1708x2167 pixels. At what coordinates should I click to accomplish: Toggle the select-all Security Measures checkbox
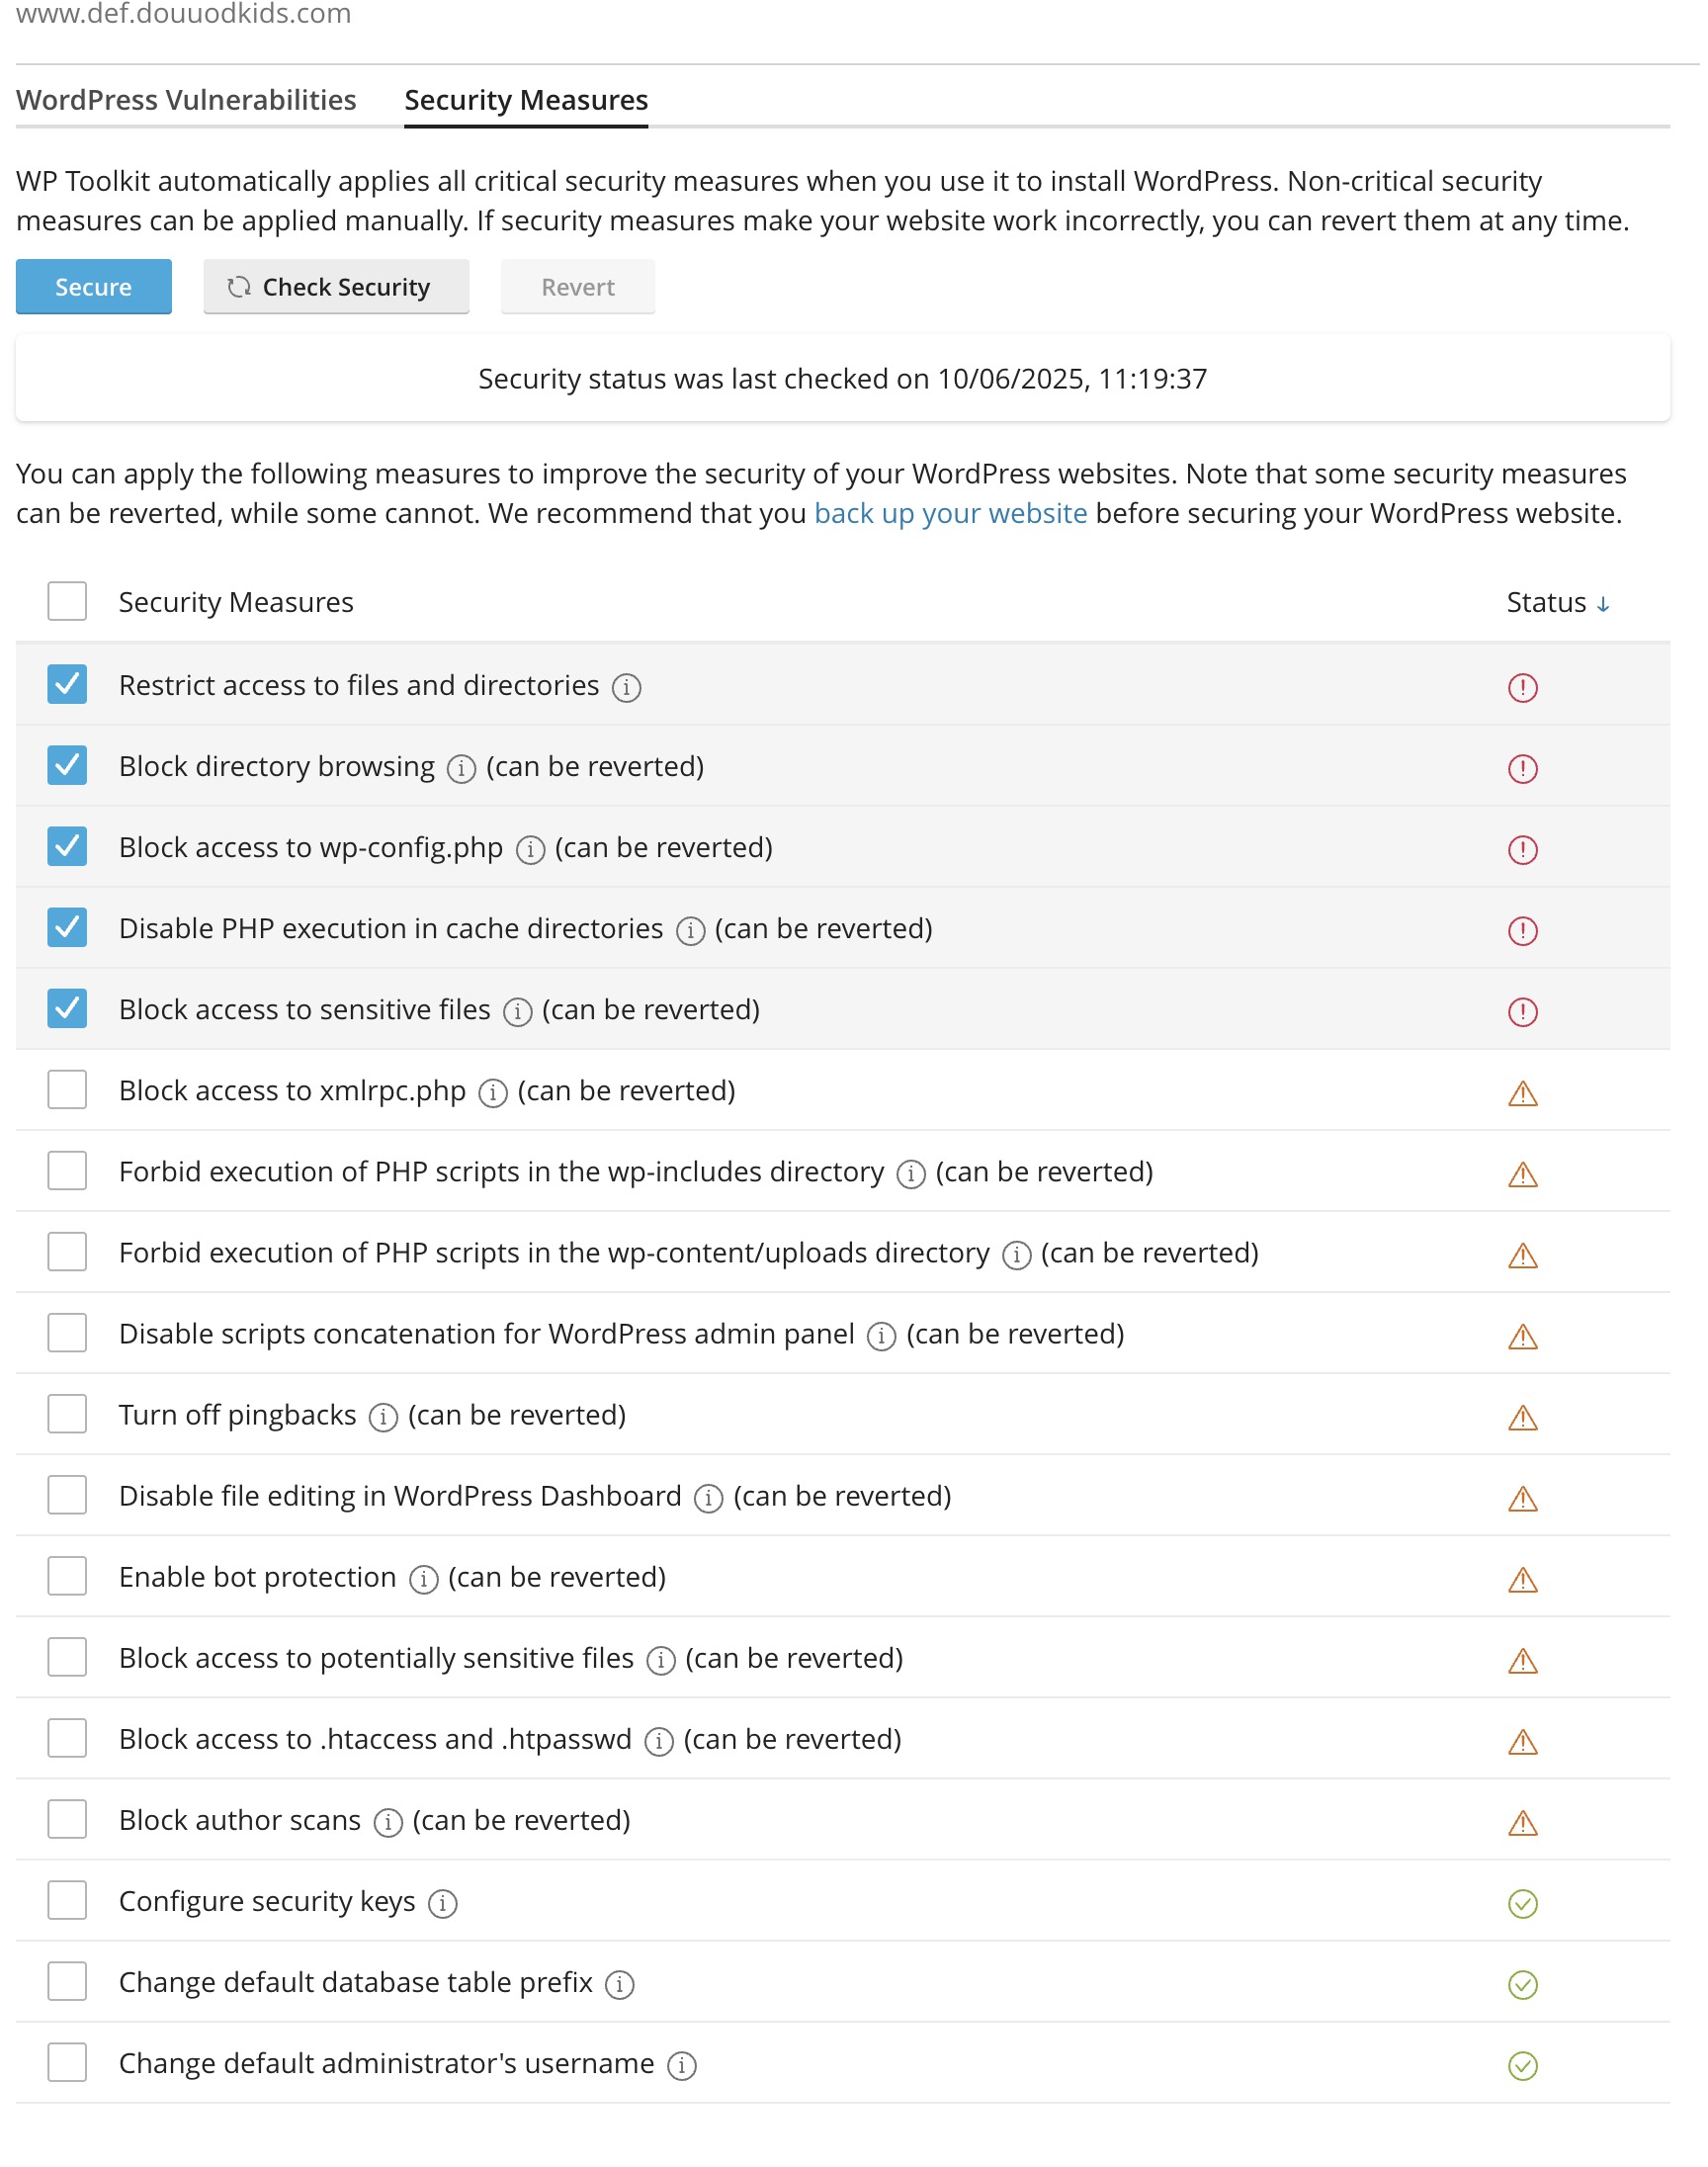coord(67,602)
